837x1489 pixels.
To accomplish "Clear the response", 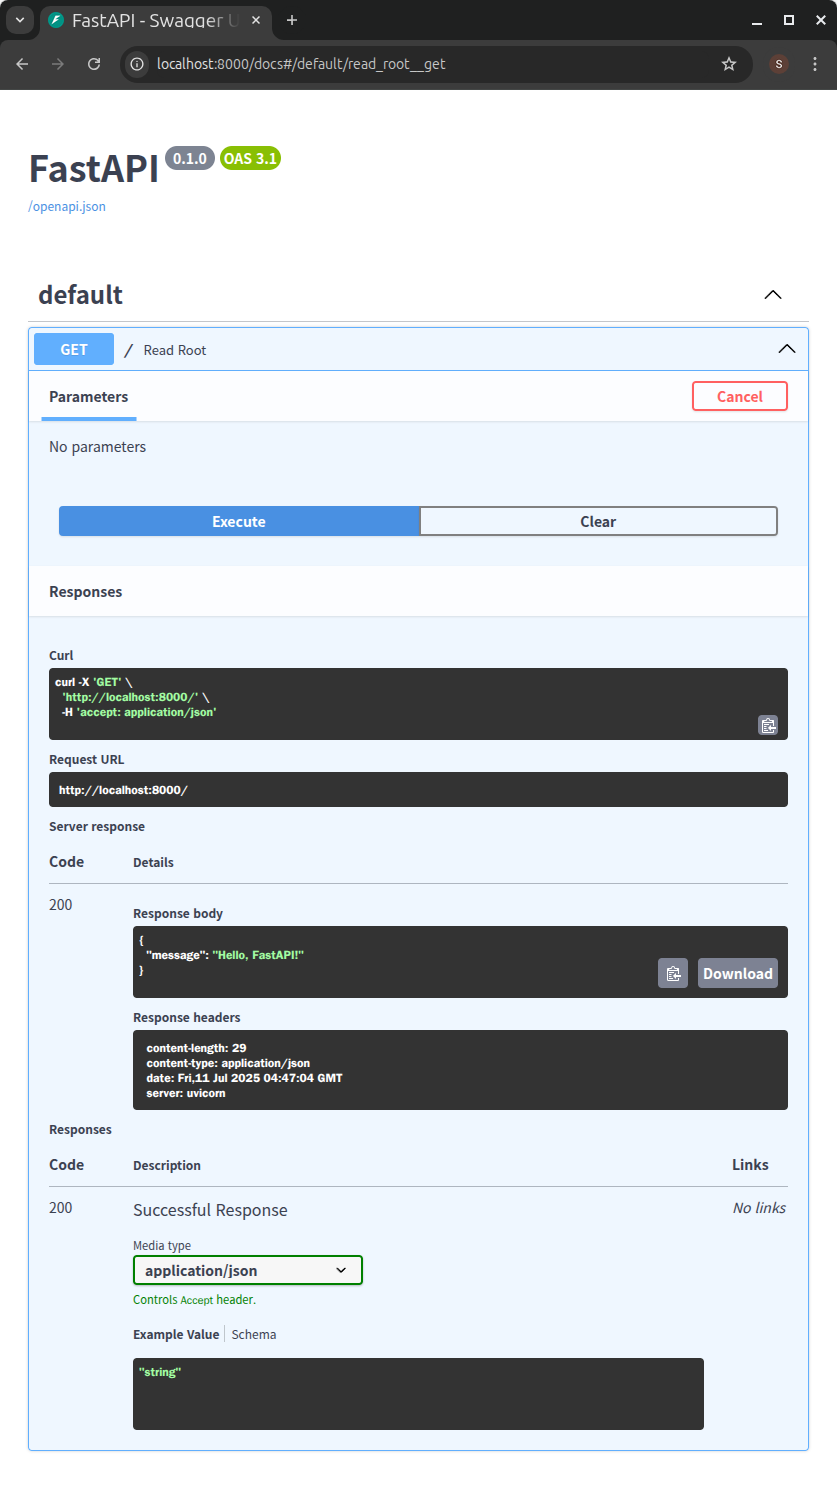I will (598, 521).
